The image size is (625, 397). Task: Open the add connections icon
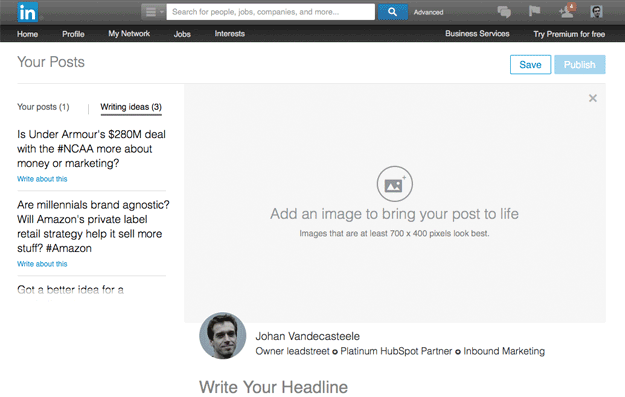pyautogui.click(x=567, y=11)
